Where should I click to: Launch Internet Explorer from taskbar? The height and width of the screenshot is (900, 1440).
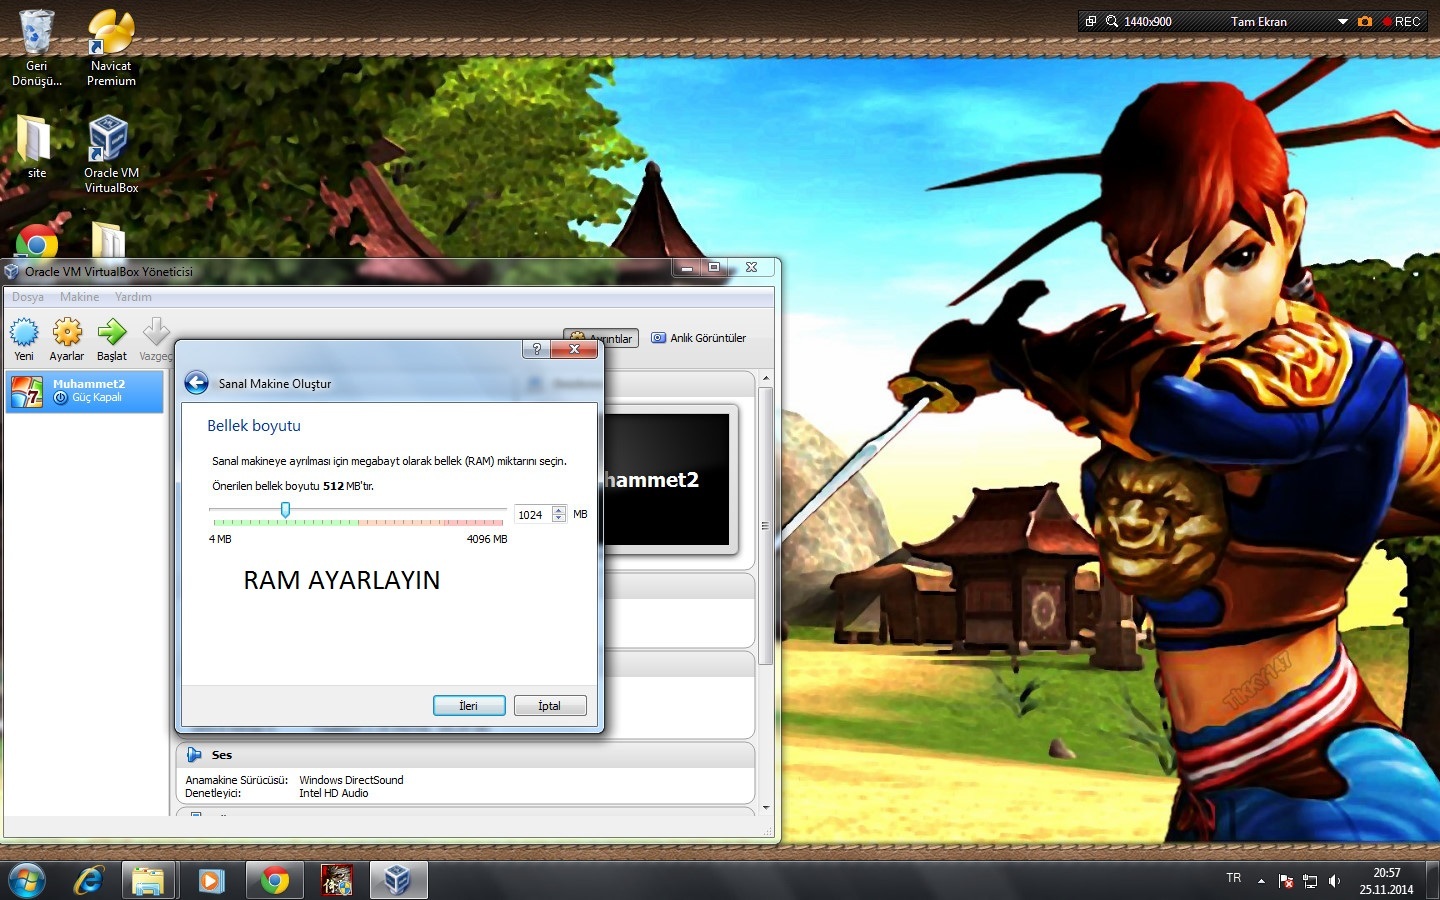click(89, 880)
